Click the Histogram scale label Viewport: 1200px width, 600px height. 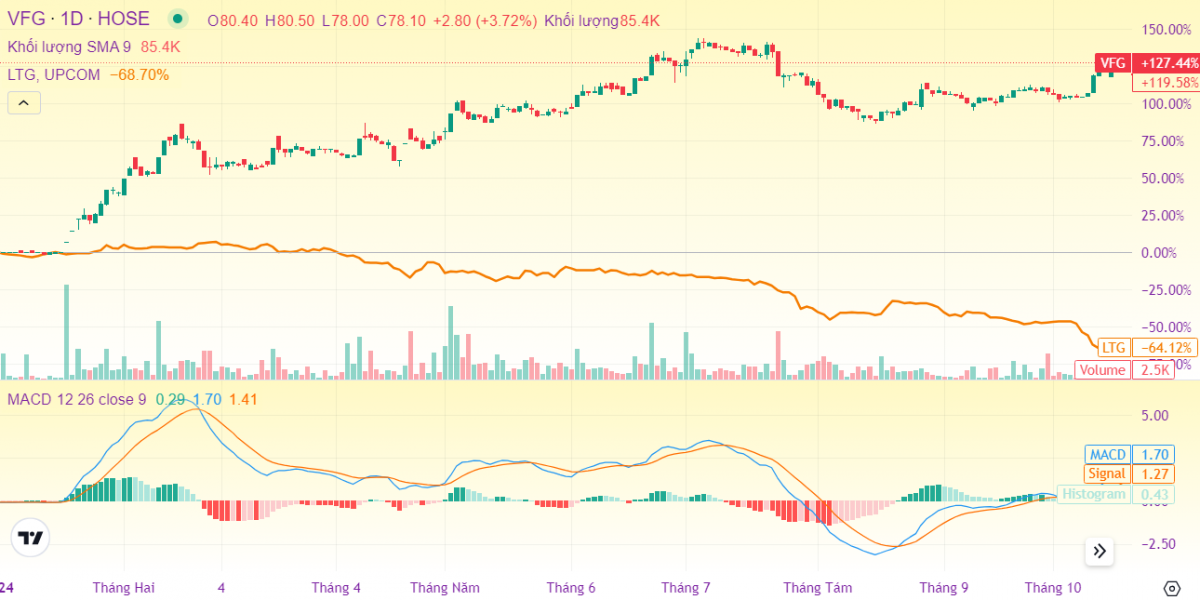1094,494
